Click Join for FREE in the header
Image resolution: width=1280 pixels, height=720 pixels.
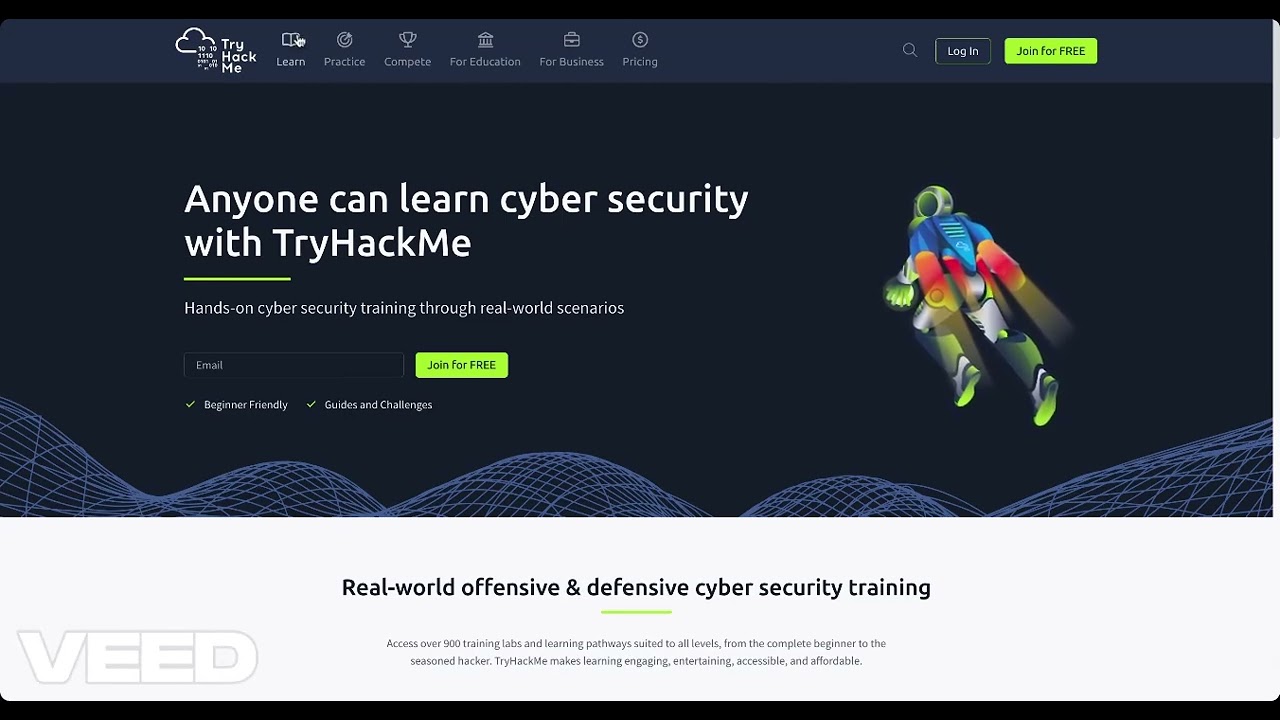pyautogui.click(x=1051, y=51)
